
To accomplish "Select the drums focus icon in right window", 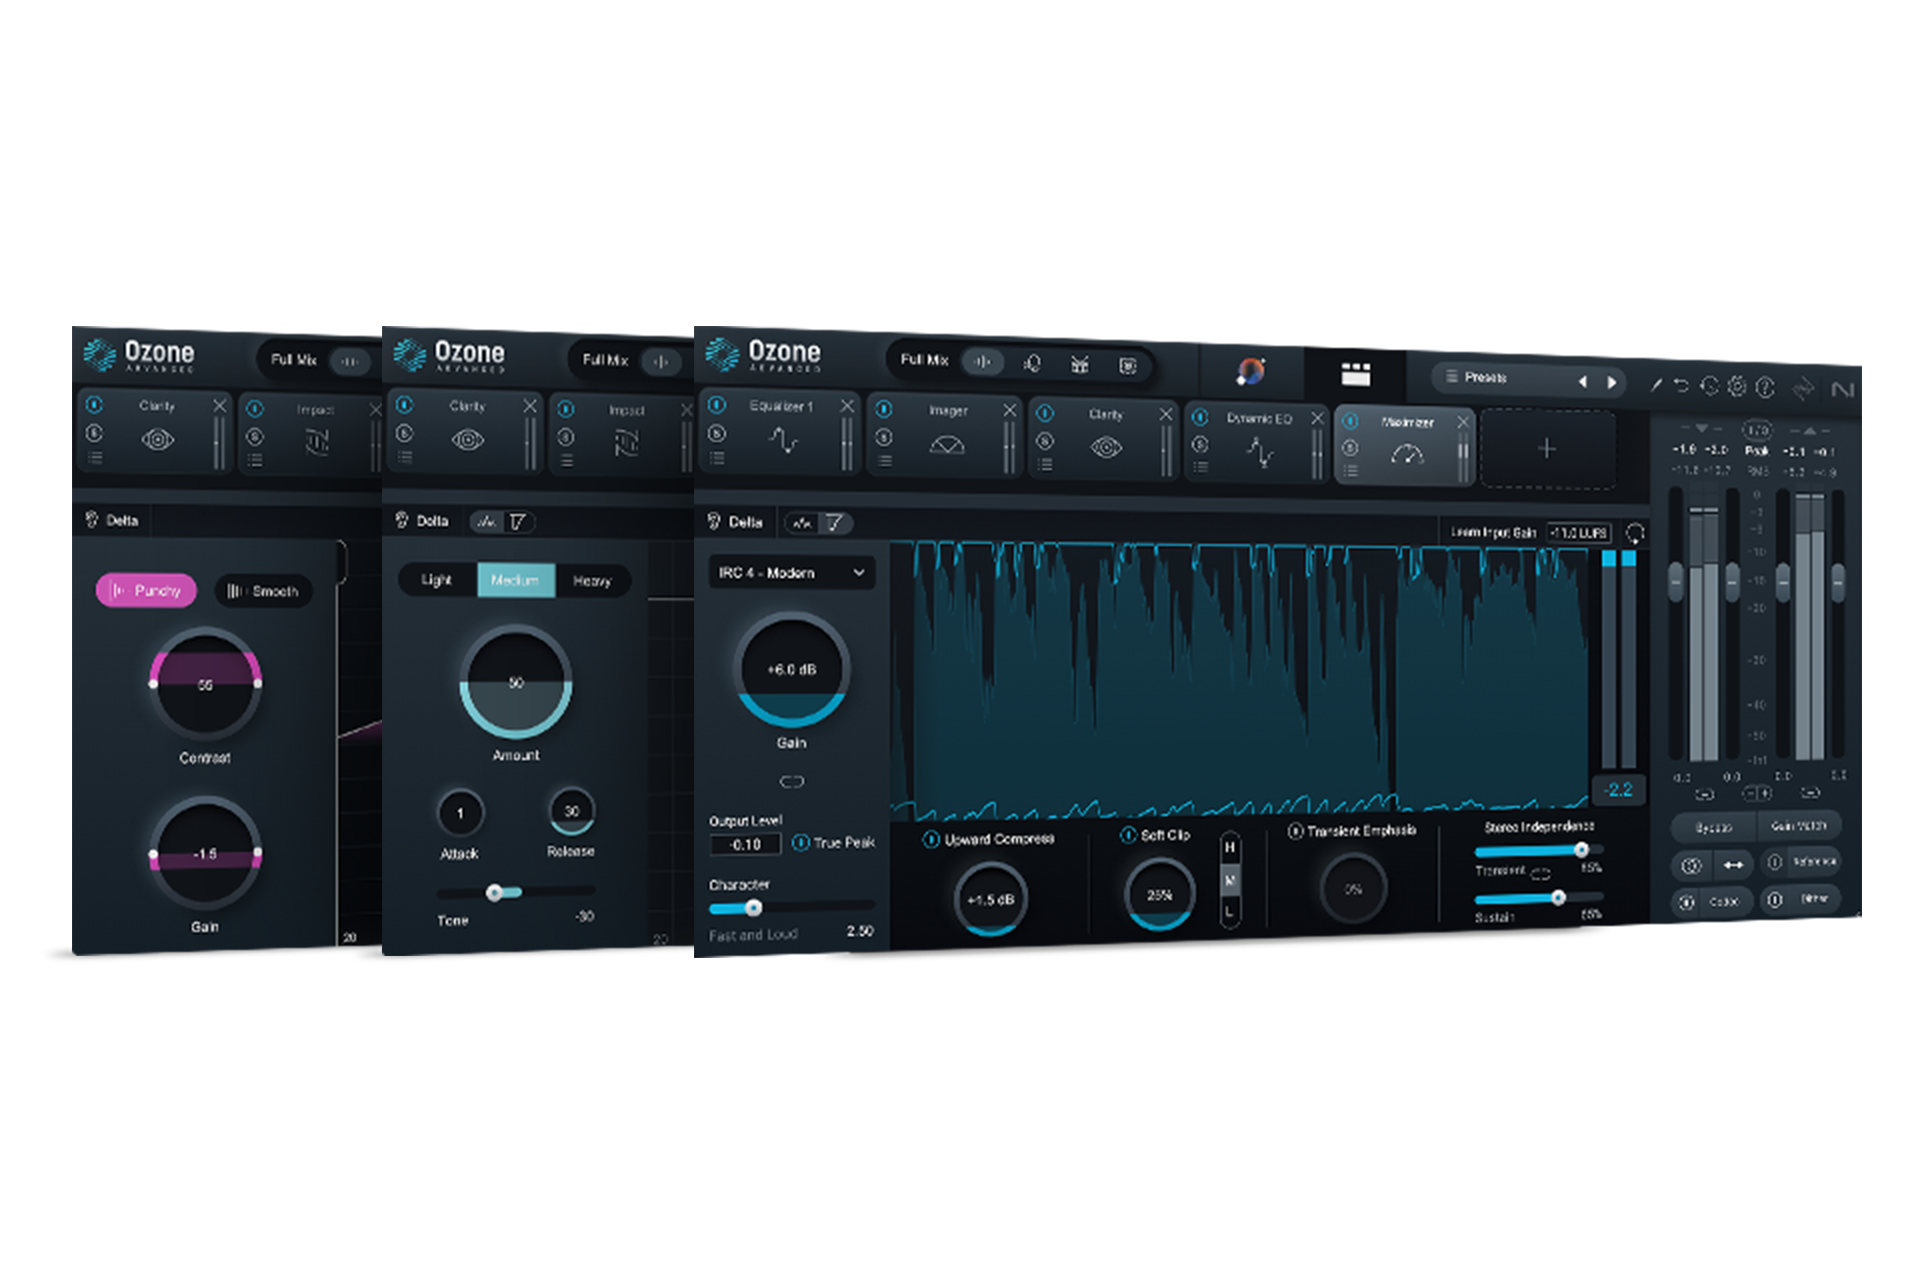I will coord(1080,364).
